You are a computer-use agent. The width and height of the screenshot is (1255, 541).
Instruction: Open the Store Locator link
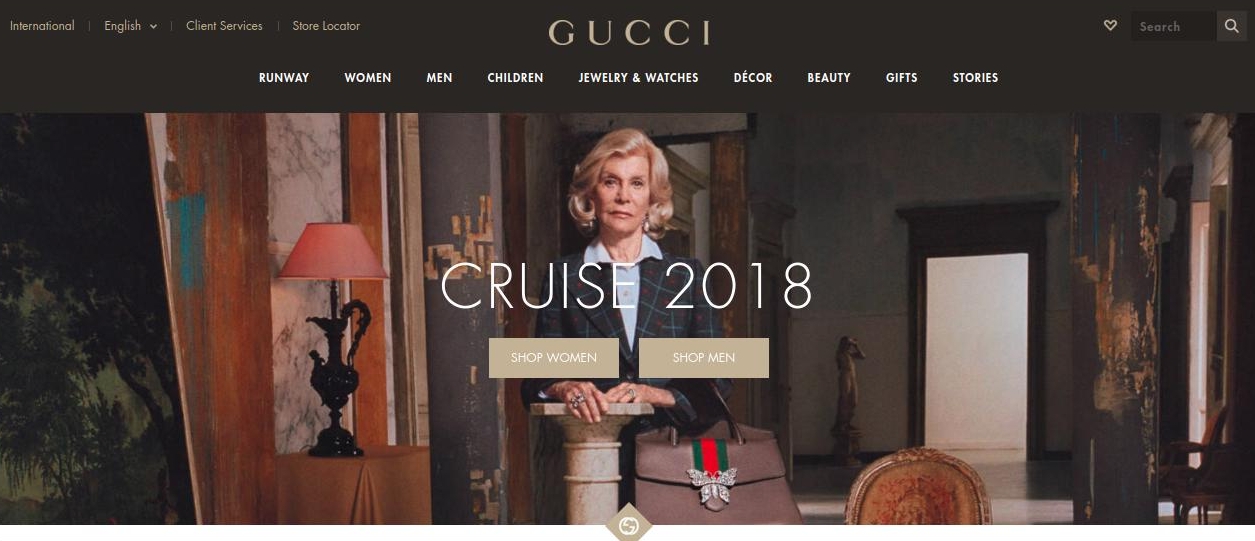coord(326,26)
